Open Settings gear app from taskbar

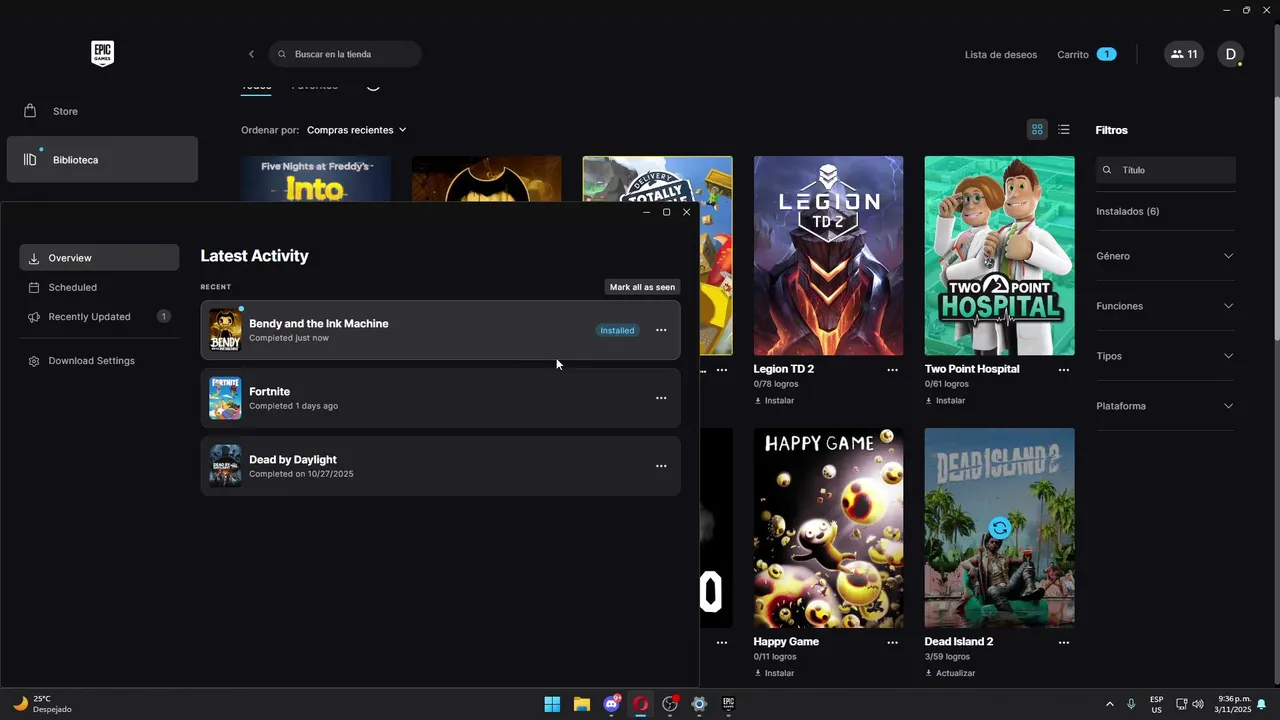click(699, 704)
